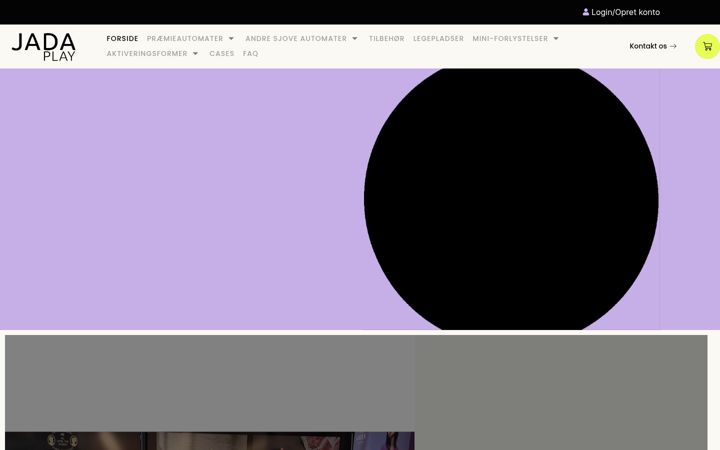Screen dimensions: 720x450
Task: Click the photo thumbnail at bottom left
Action: point(210,441)
